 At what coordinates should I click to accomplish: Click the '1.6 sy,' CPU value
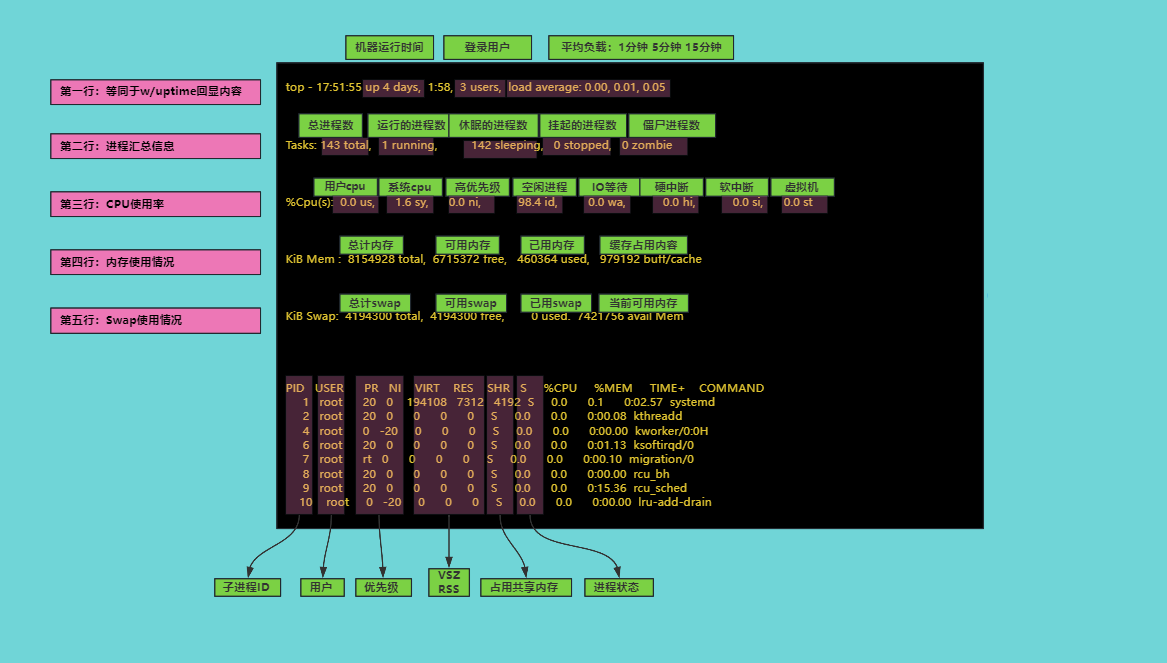pos(412,202)
